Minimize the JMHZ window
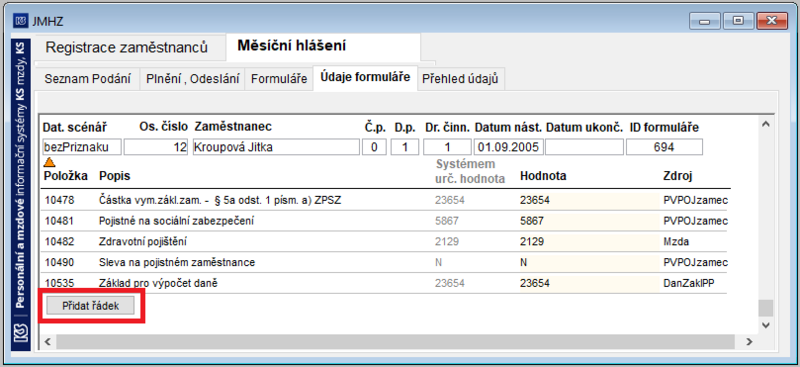Viewport: 800px width, 367px height. tap(706, 21)
